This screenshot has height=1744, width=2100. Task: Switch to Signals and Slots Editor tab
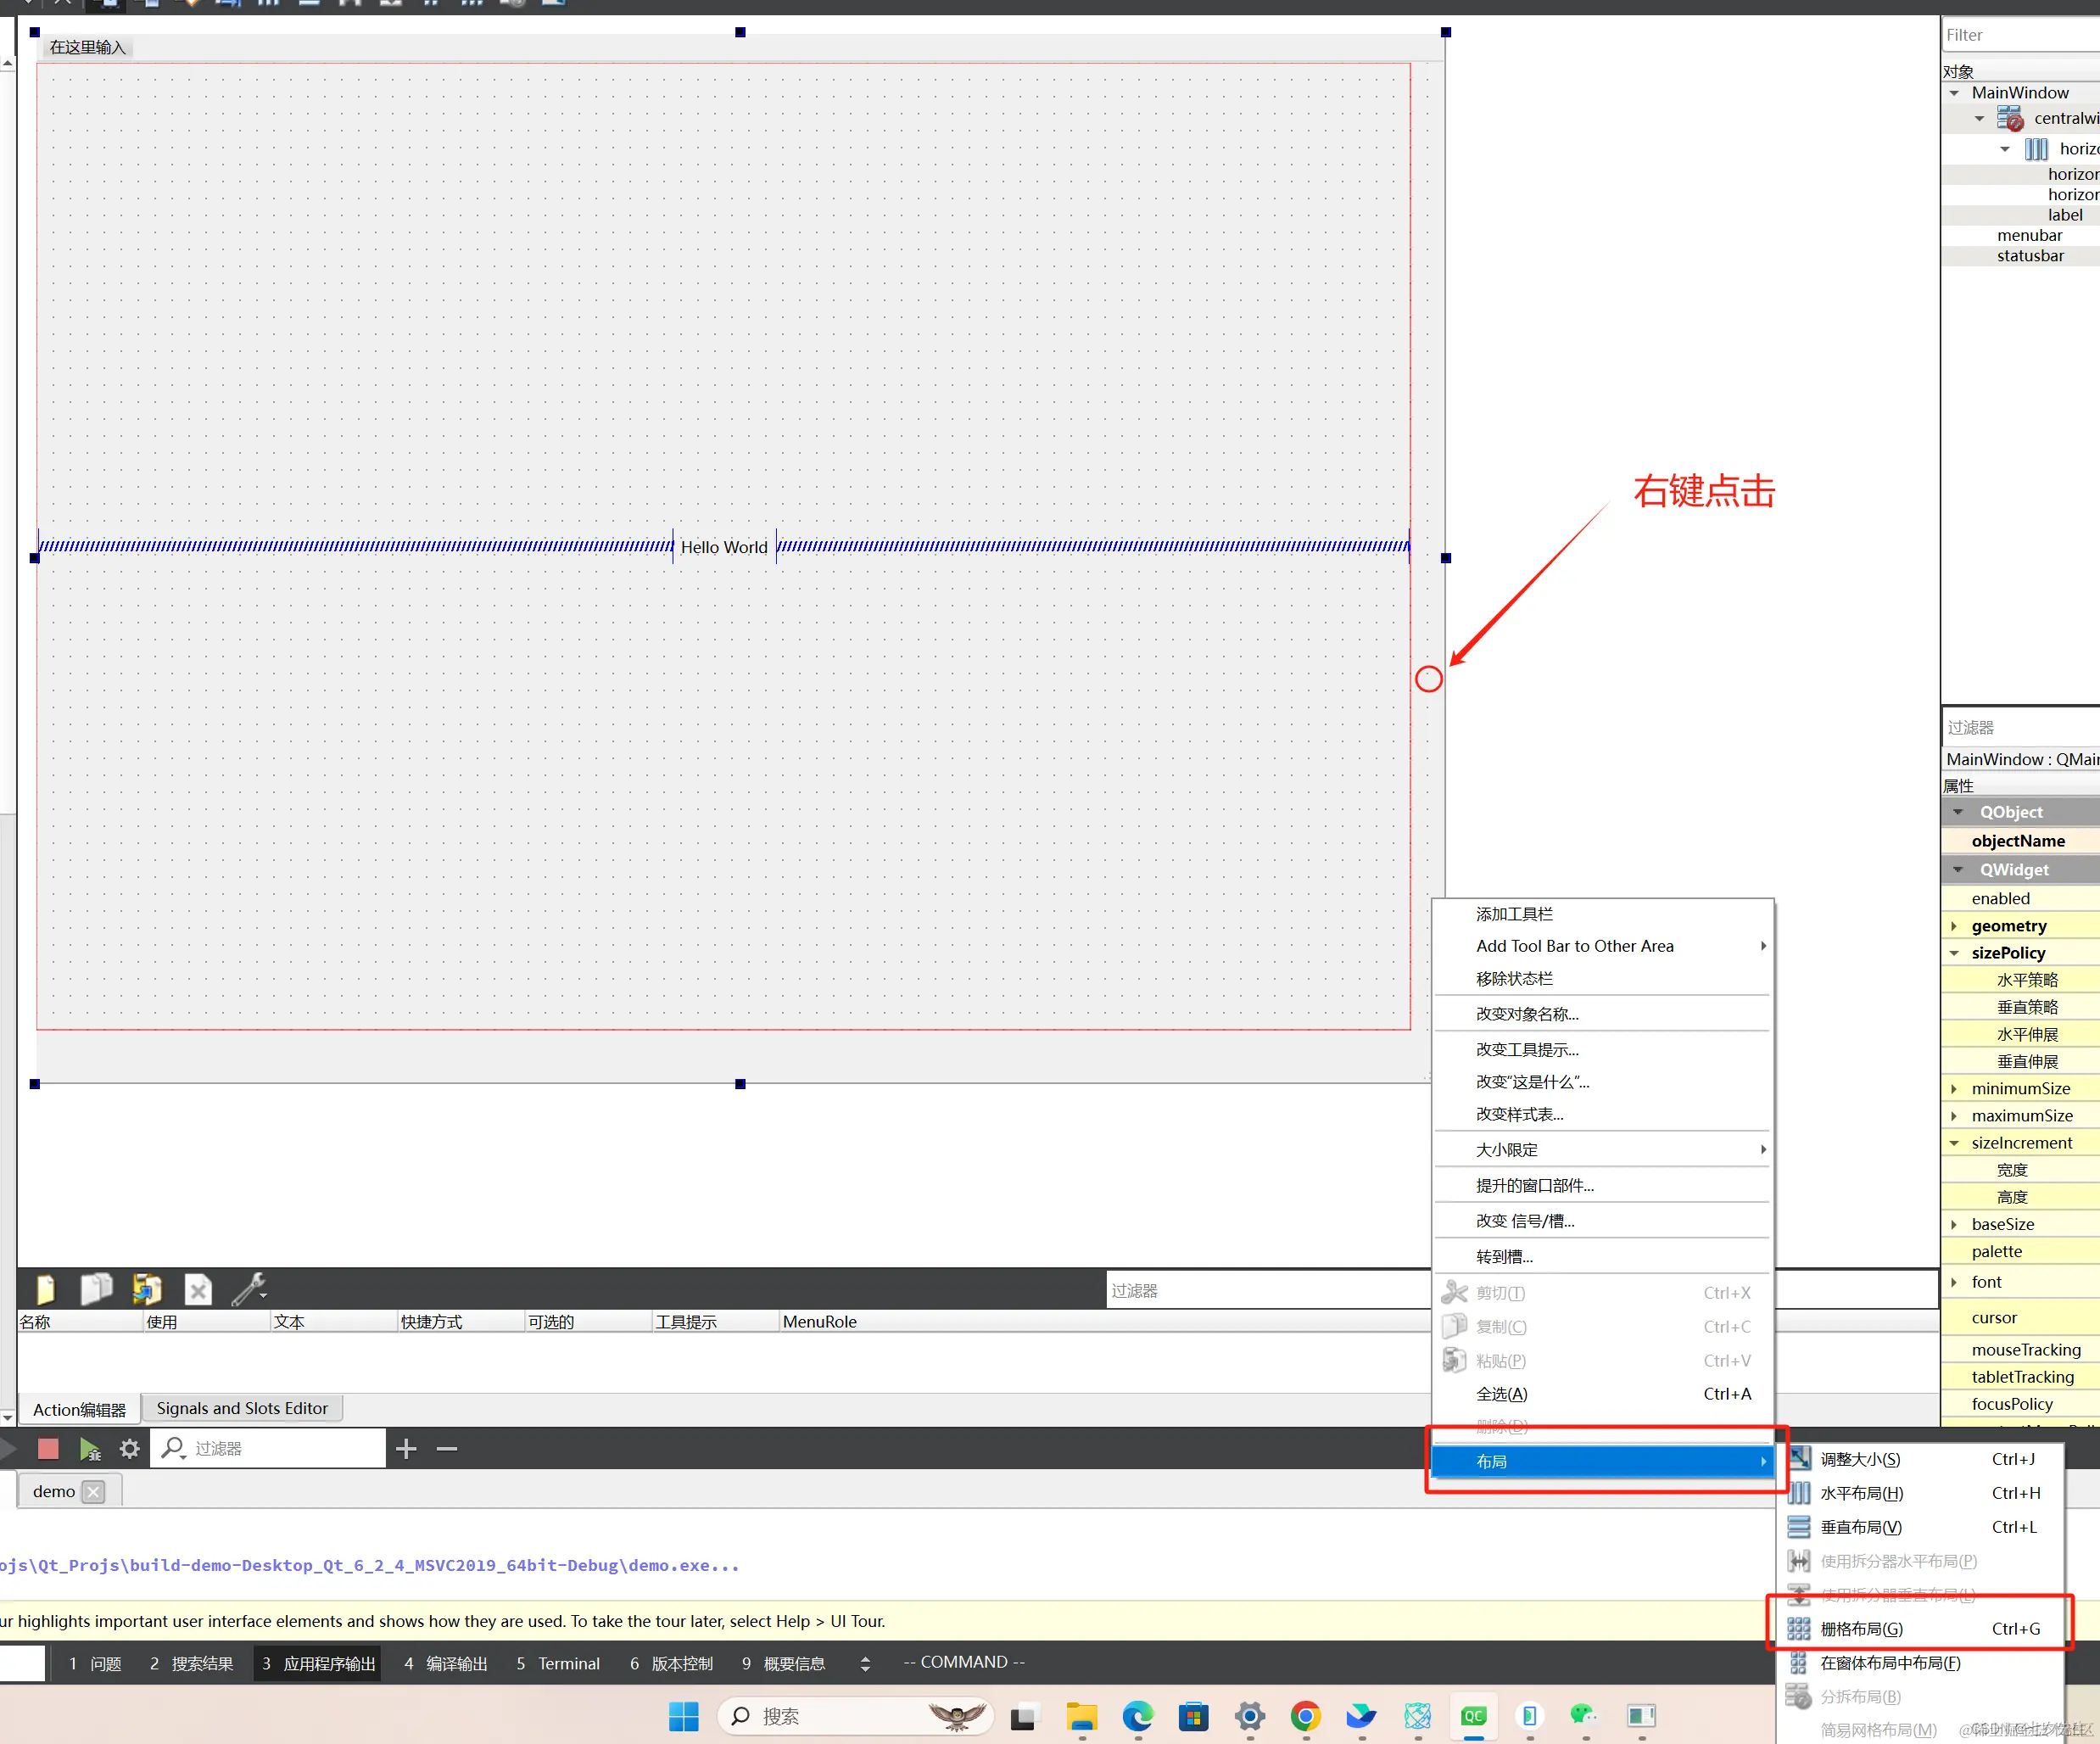coord(242,1408)
